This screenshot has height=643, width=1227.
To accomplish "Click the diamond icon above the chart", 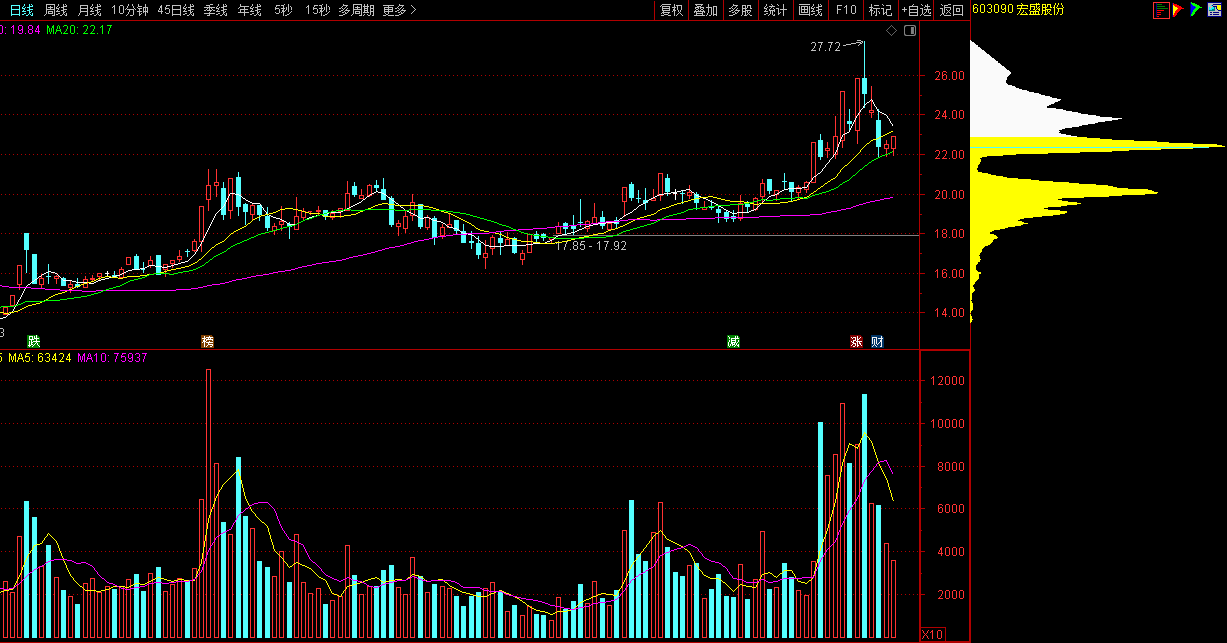I will click(891, 31).
